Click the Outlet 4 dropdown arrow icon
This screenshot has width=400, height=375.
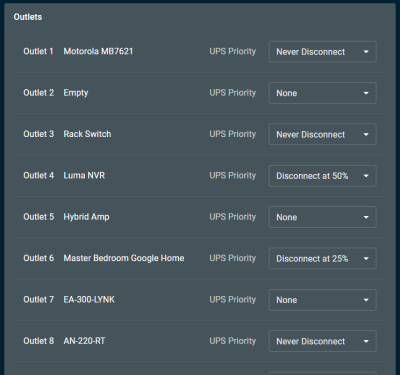[x=366, y=176]
